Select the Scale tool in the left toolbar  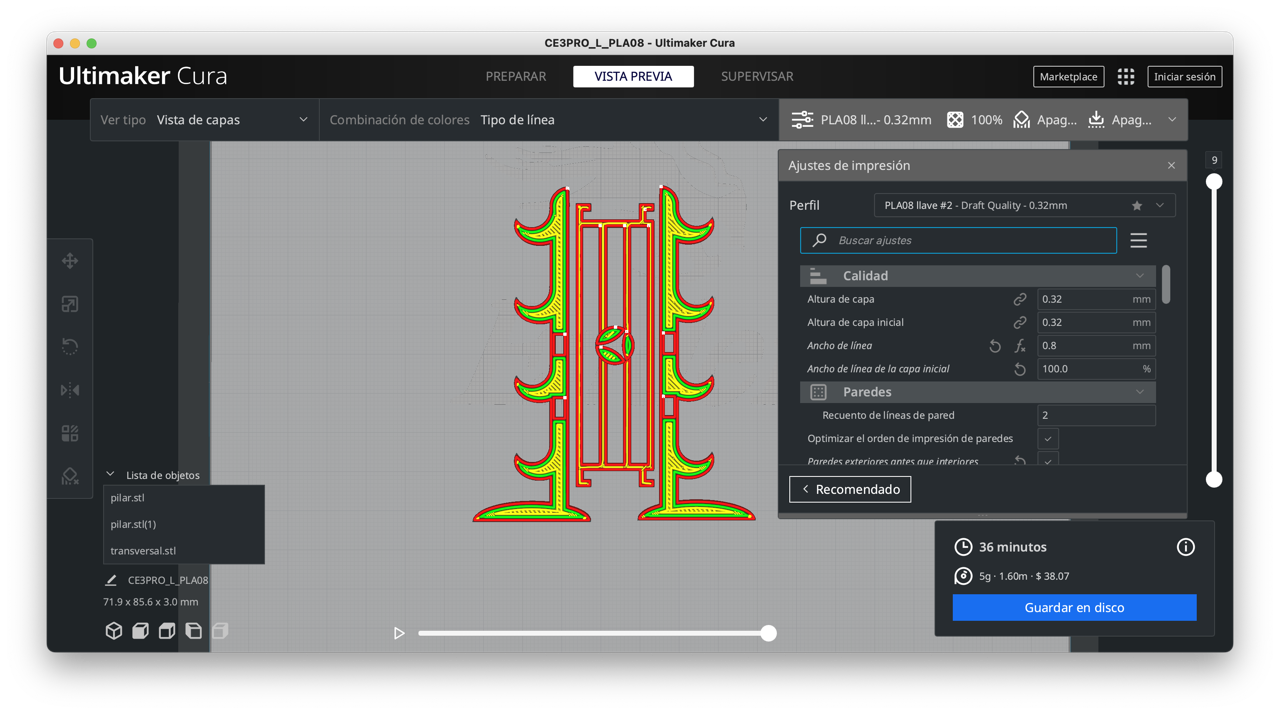(70, 304)
